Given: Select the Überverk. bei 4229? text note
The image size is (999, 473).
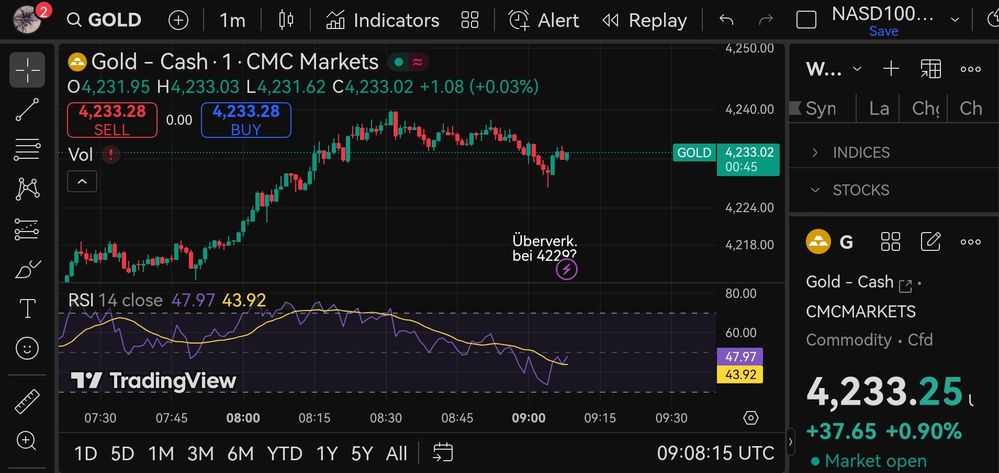Looking at the screenshot, I should point(545,248).
